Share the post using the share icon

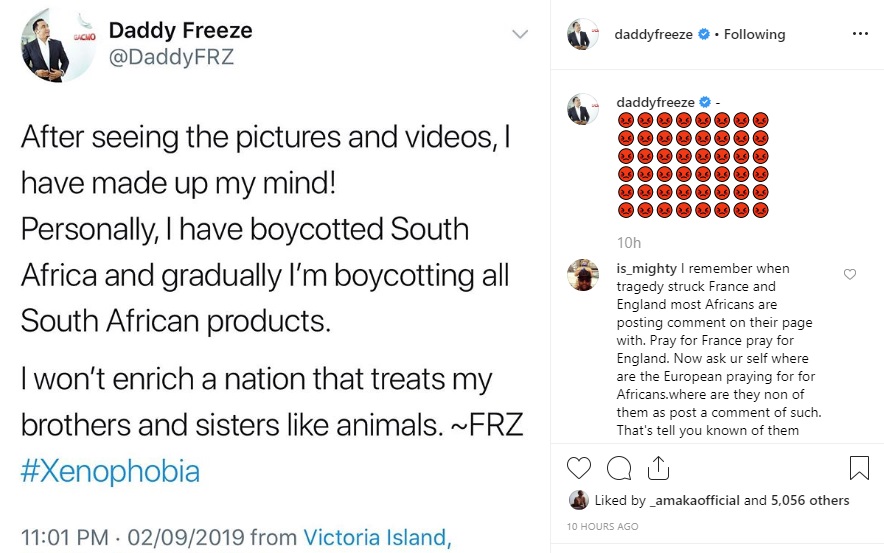(659, 467)
